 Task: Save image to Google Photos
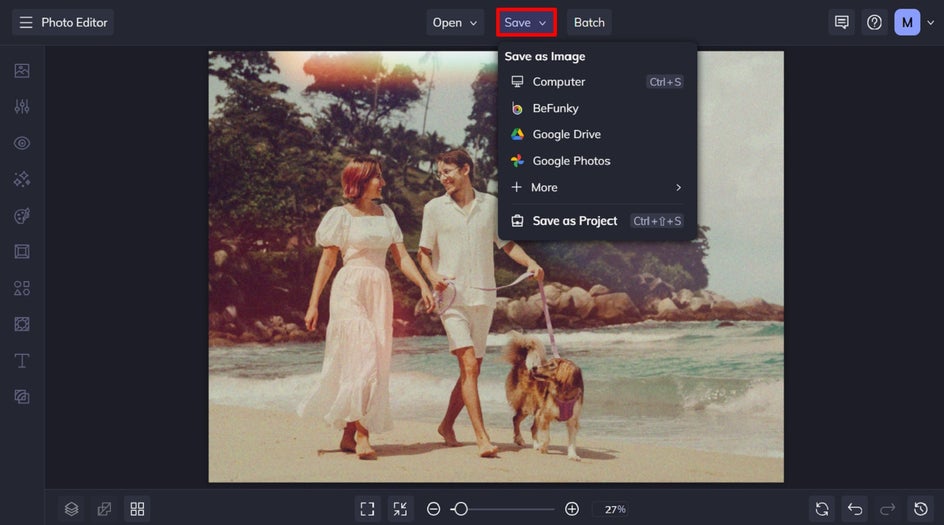click(x=597, y=161)
